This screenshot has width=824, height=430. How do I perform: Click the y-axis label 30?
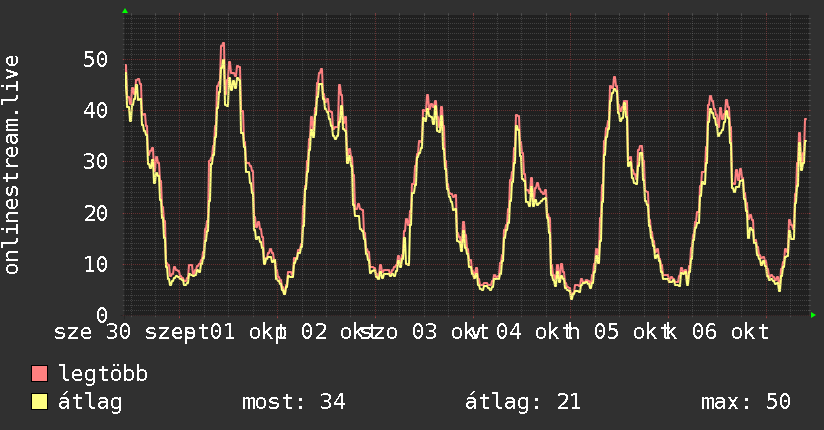95,162
